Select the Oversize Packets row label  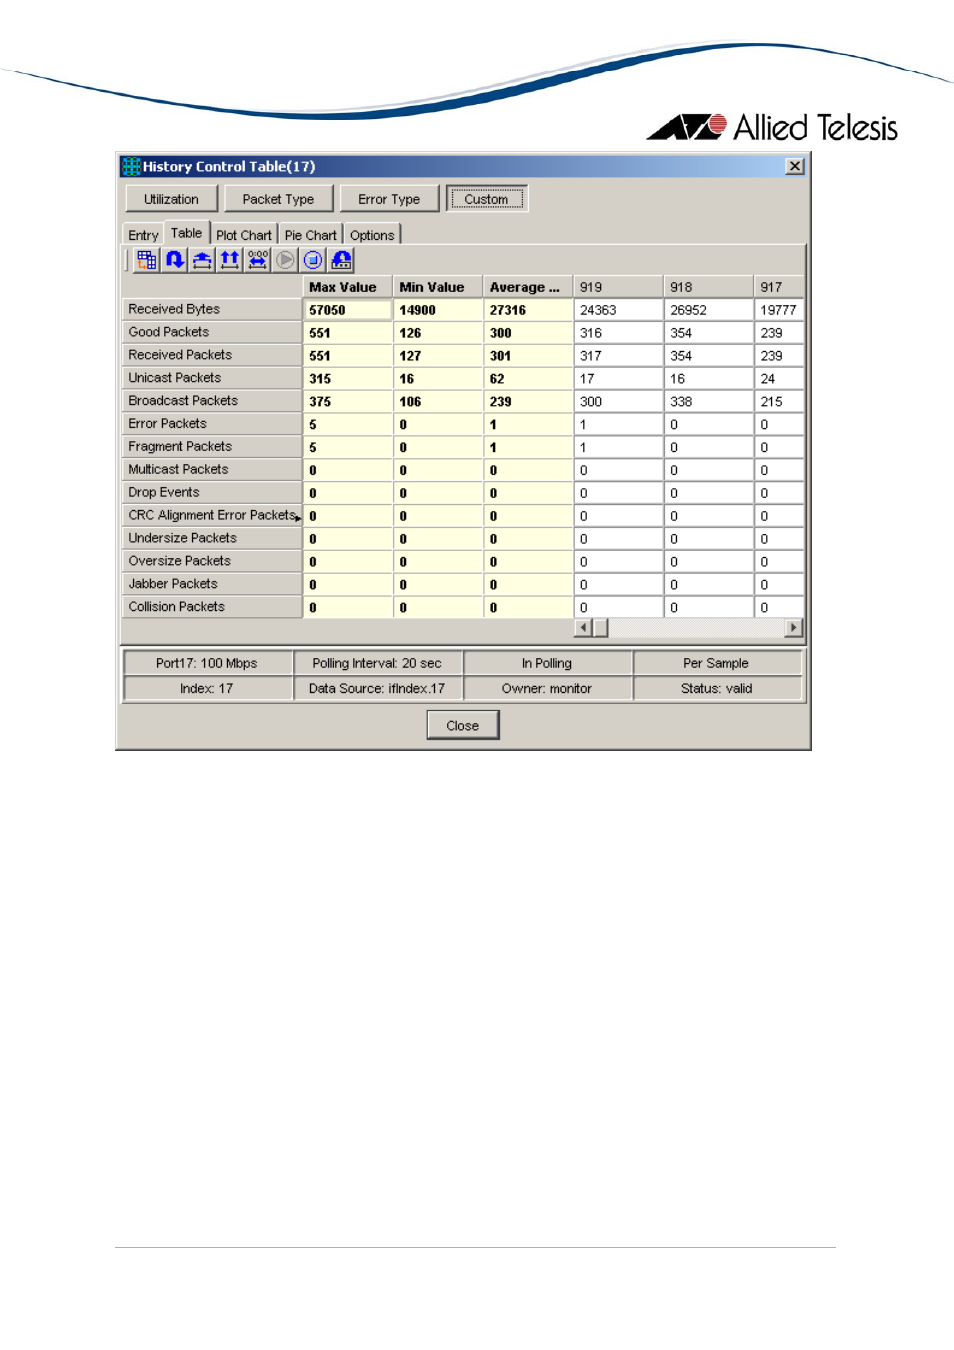pyautogui.click(x=212, y=561)
